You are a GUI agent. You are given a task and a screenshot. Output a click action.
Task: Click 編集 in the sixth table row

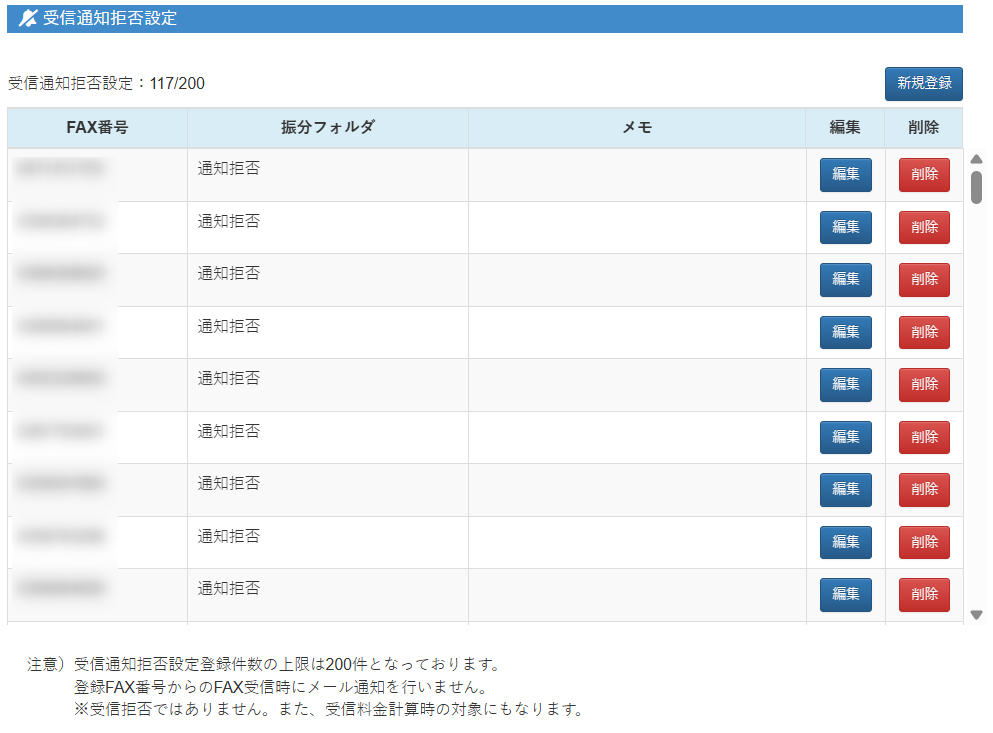(845, 437)
